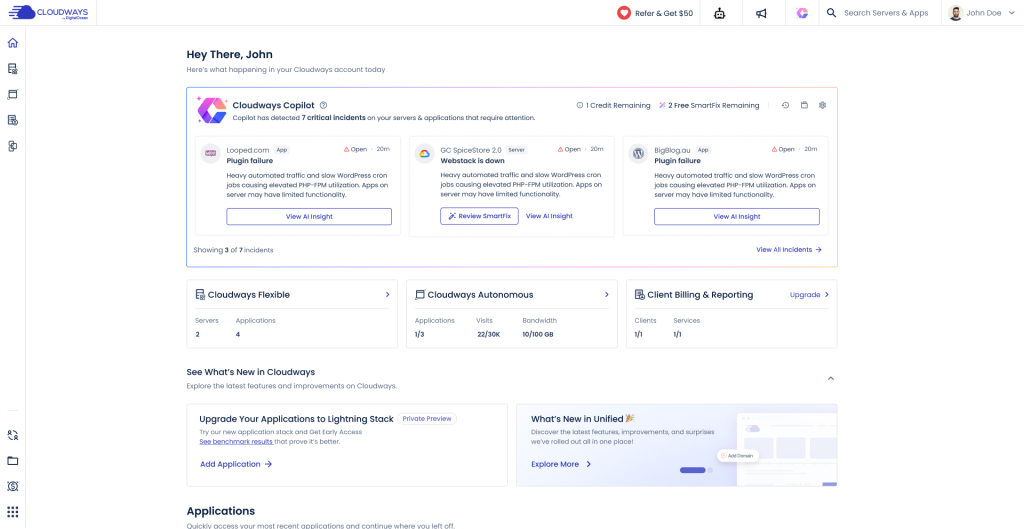Open the dollar affiliate sidebar icon
Image resolution: width=1024 pixels, height=529 pixels.
pos(12,487)
